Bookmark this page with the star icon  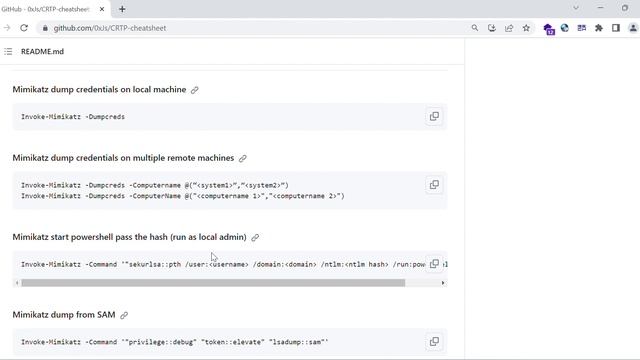click(x=526, y=28)
